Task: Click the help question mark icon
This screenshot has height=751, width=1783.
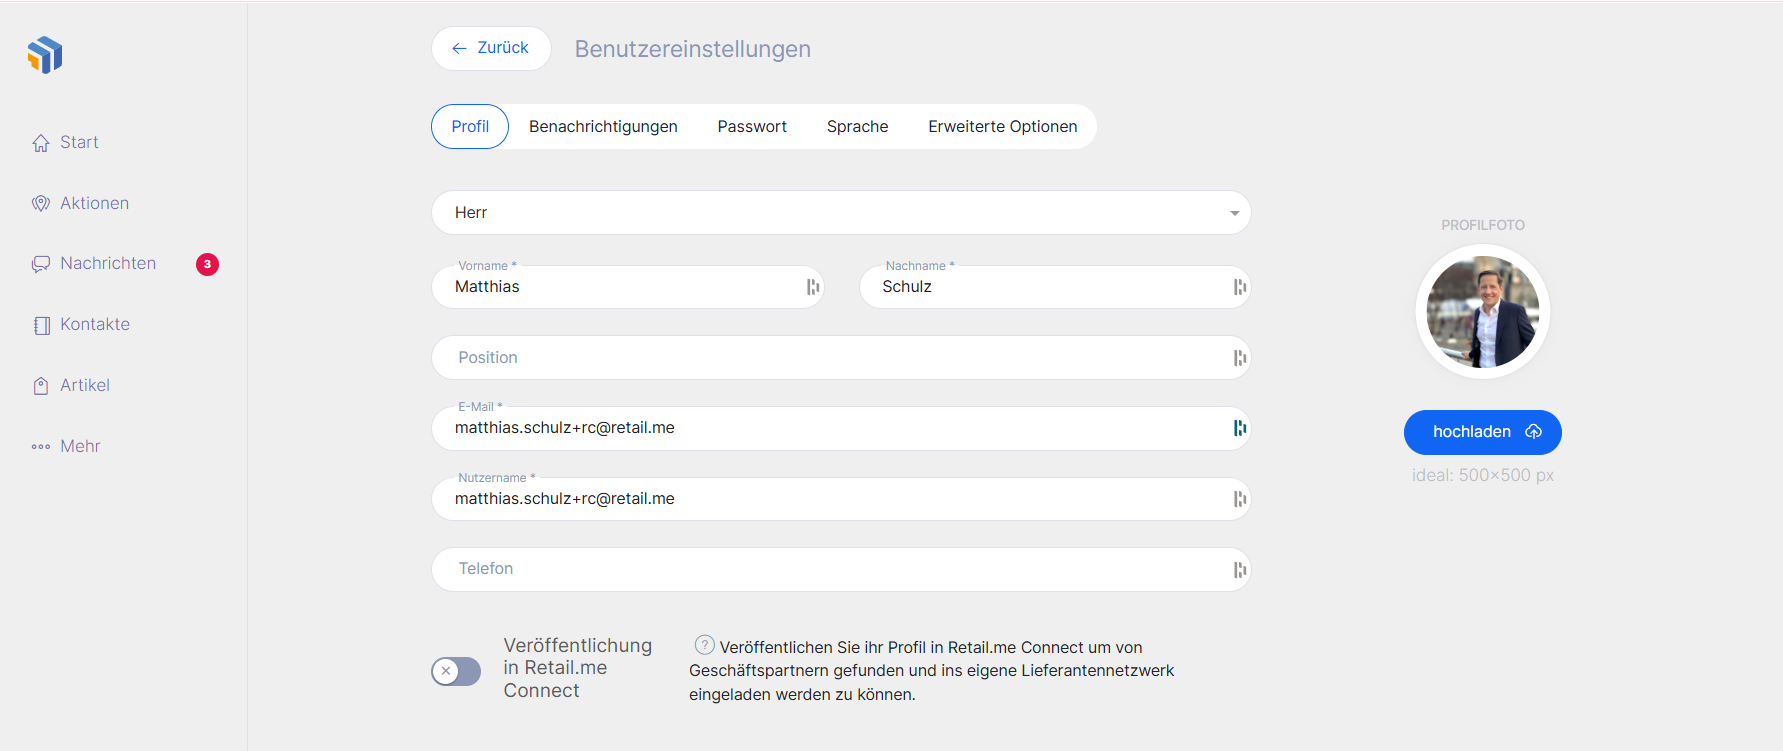Action: coord(705,645)
